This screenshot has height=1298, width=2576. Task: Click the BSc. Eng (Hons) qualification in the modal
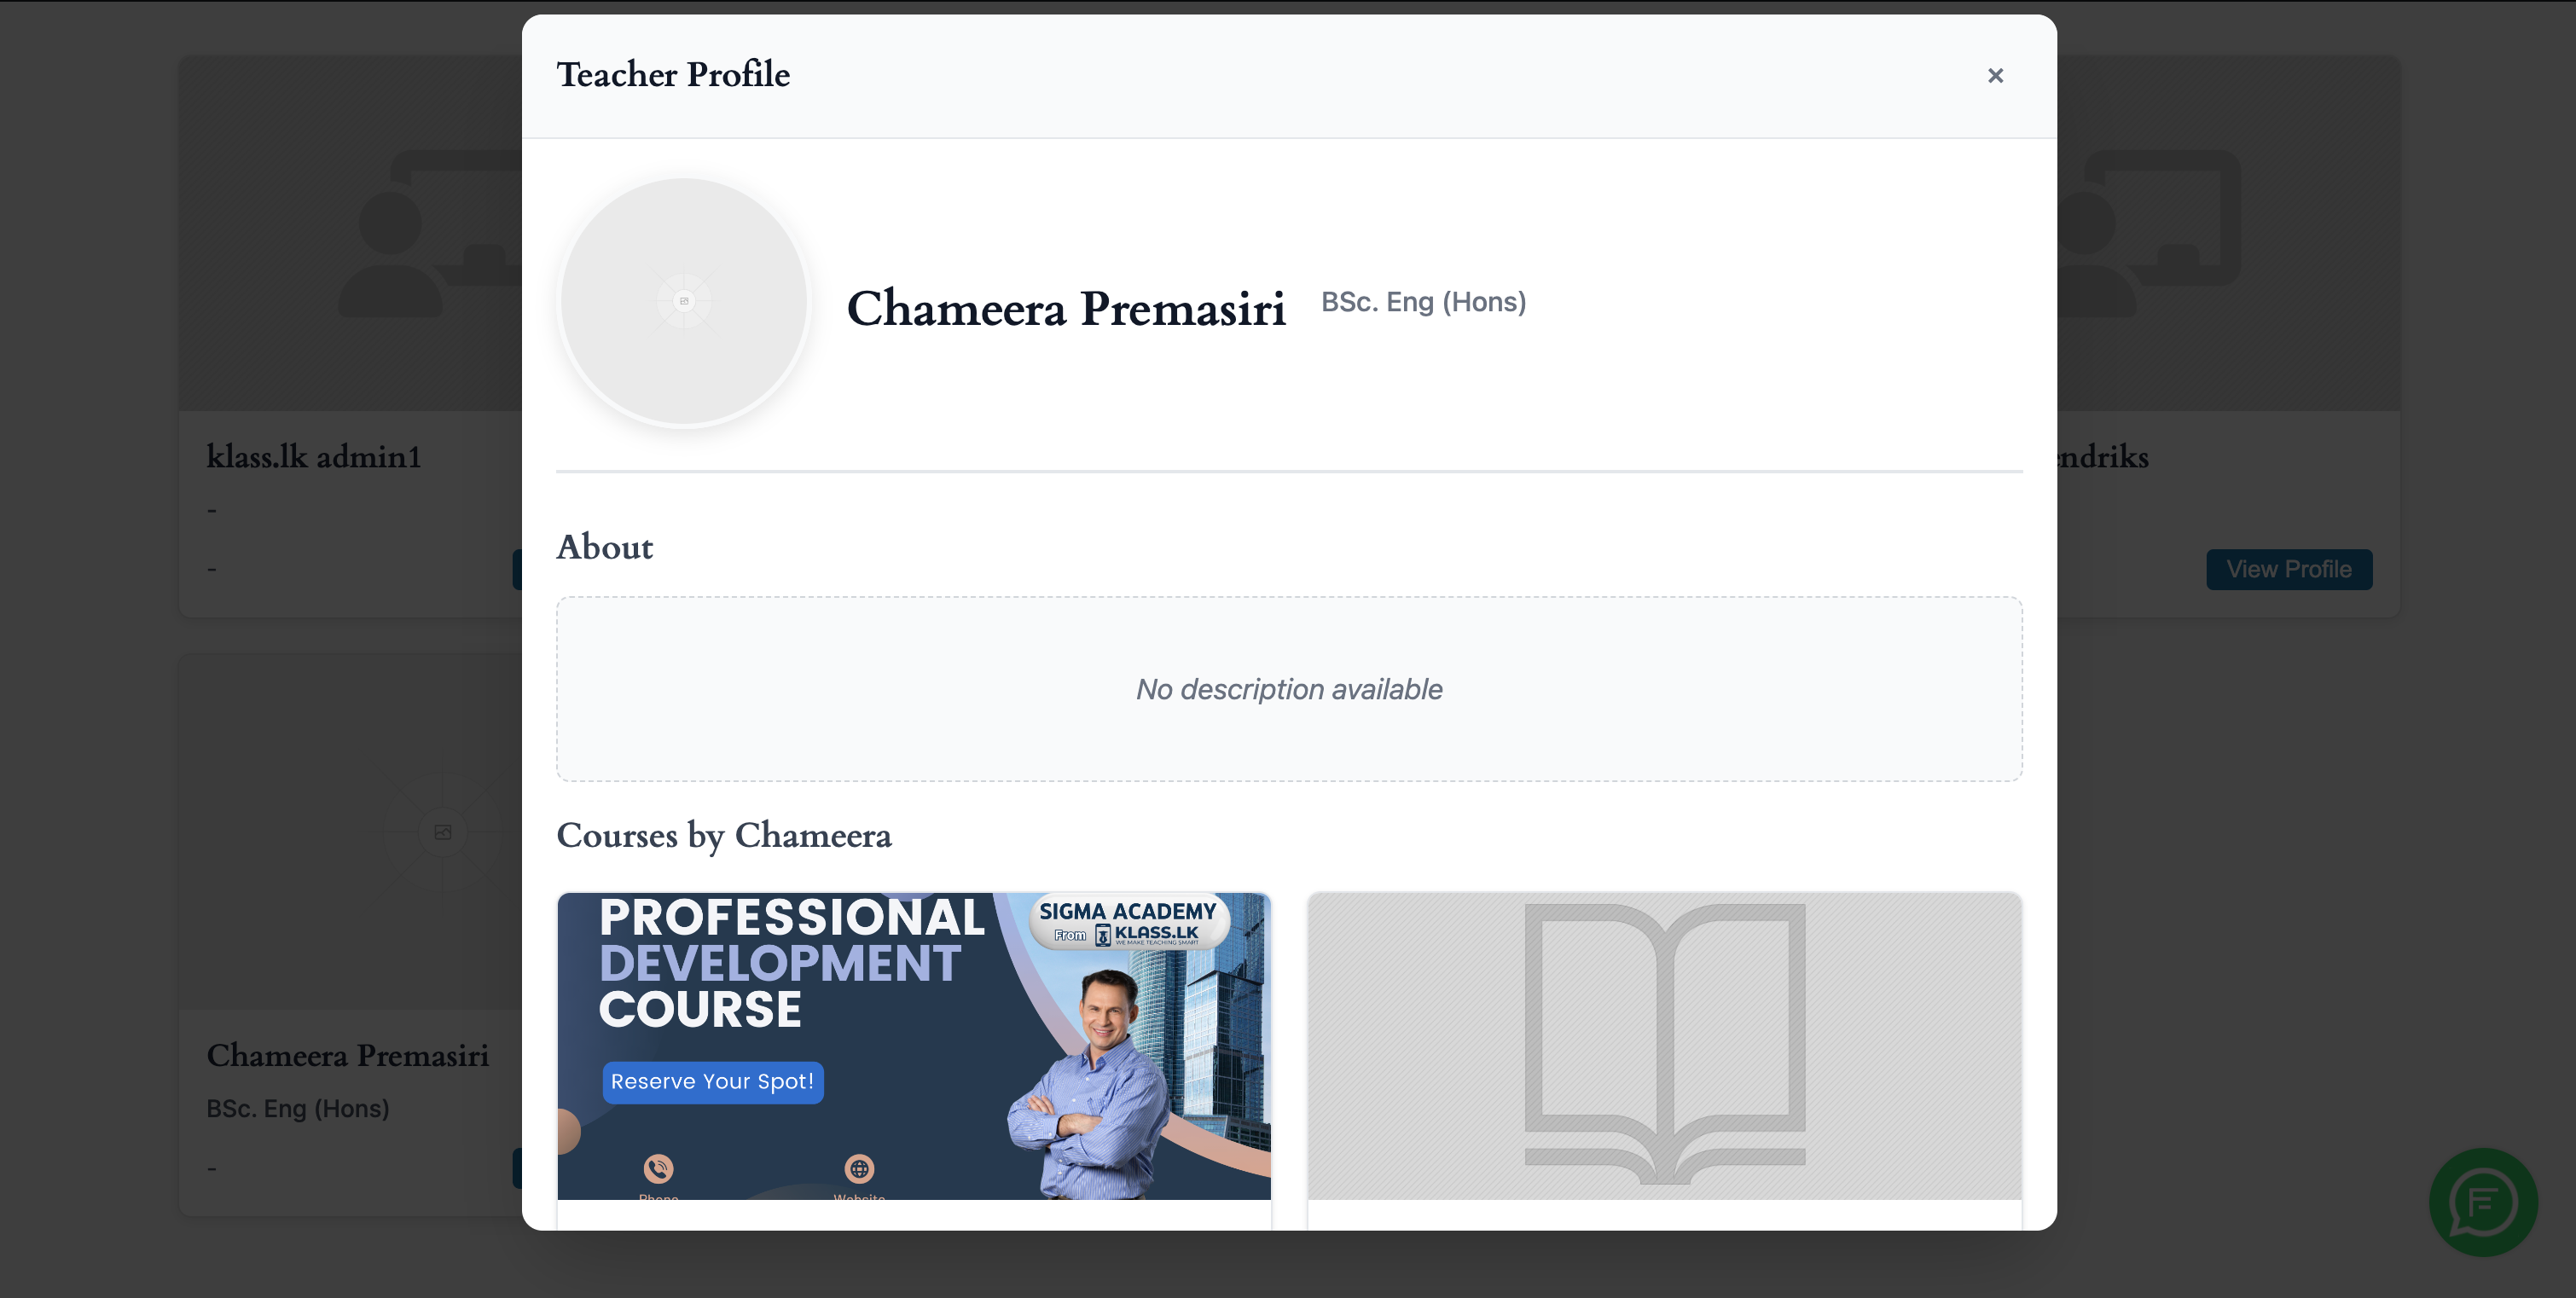(x=1423, y=302)
